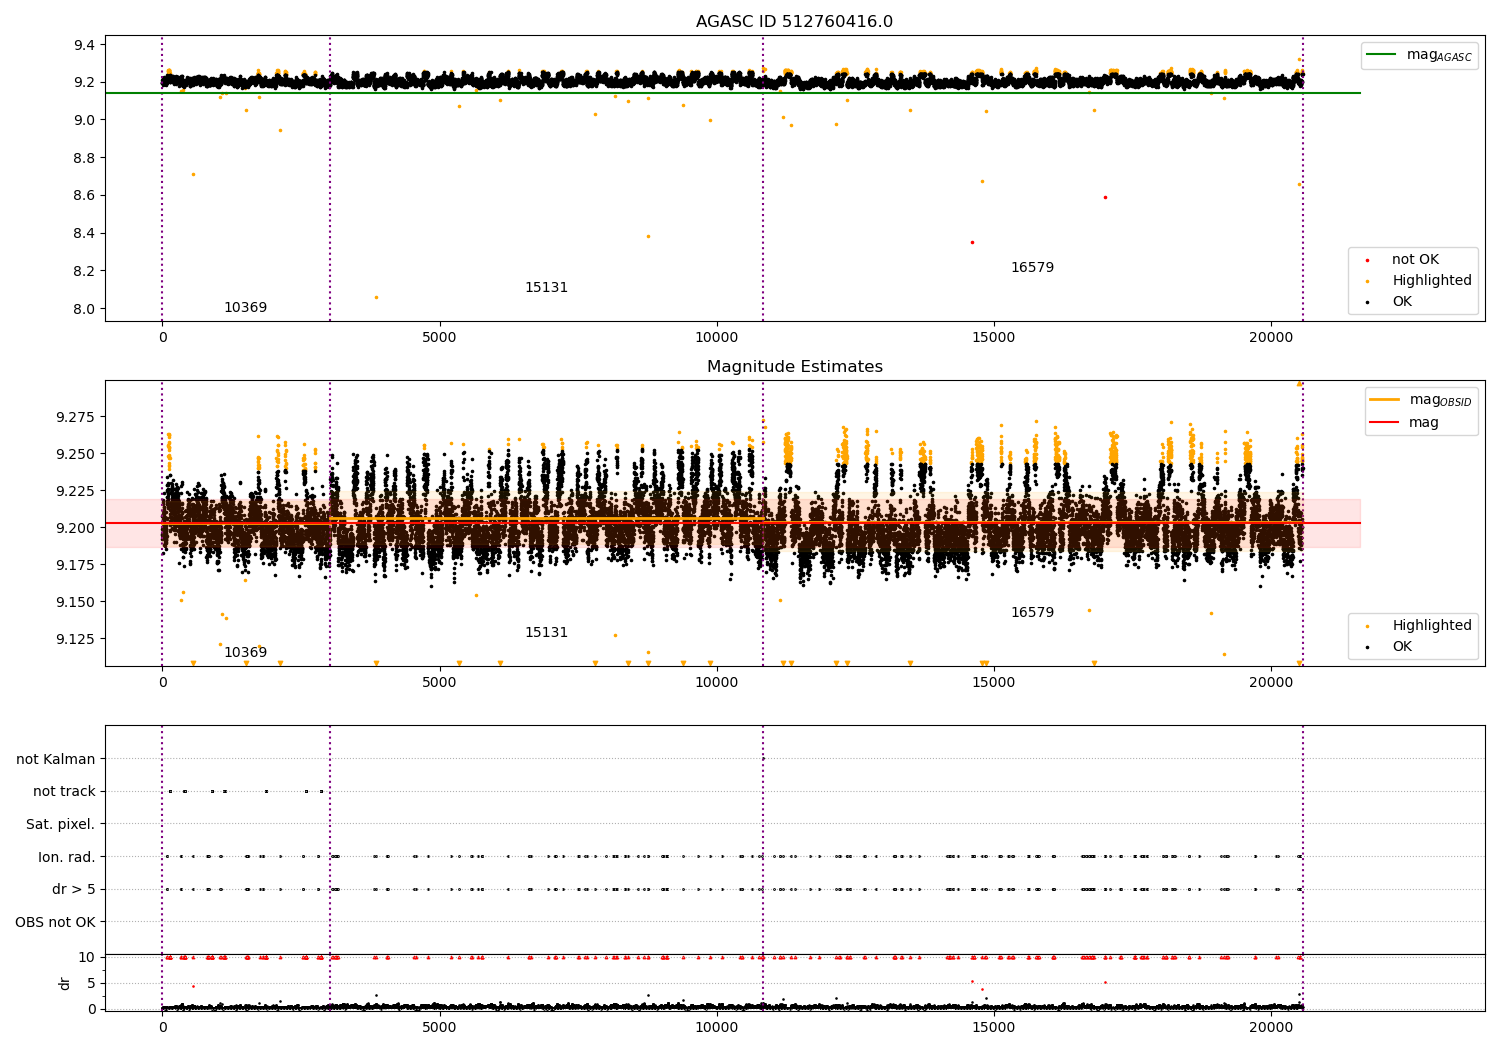Screen dimensions: 1500x1050
Task: Click 'Highlighted' in Magnitude Estimates legend
Action: tap(1432, 626)
